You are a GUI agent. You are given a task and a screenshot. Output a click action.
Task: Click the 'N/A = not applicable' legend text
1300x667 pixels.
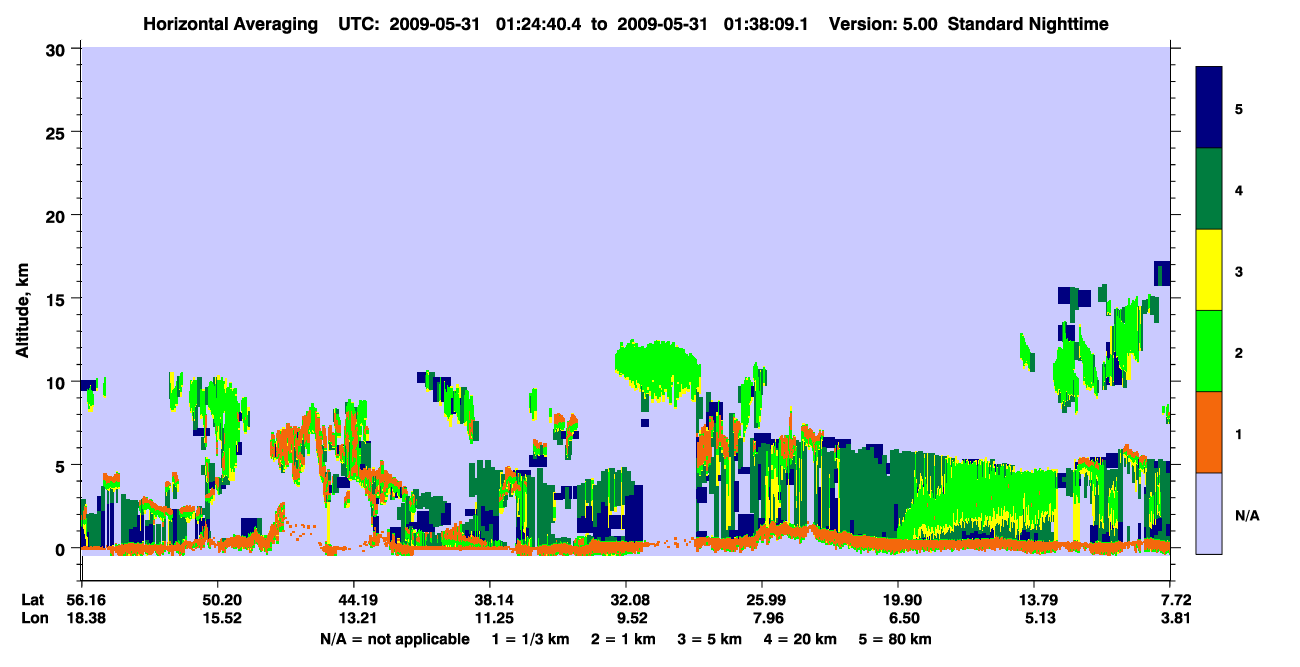pyautogui.click(x=395, y=638)
